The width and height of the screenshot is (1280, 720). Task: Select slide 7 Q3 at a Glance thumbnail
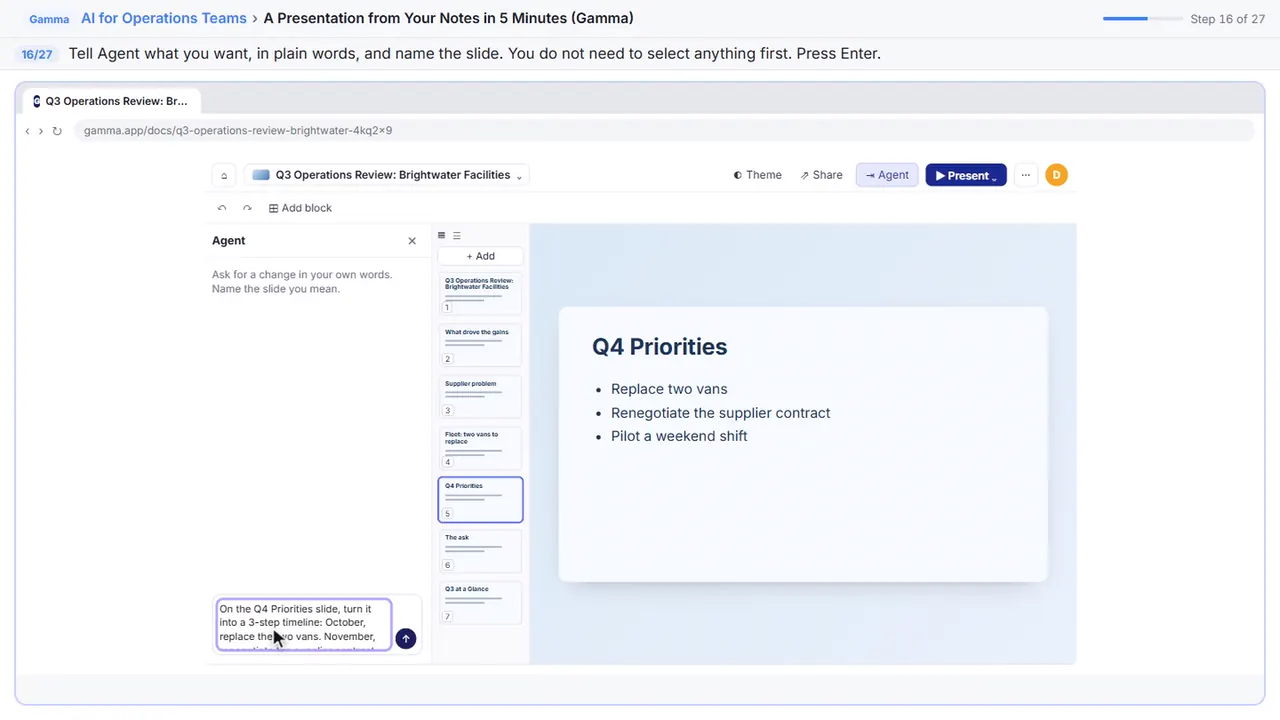[480, 603]
